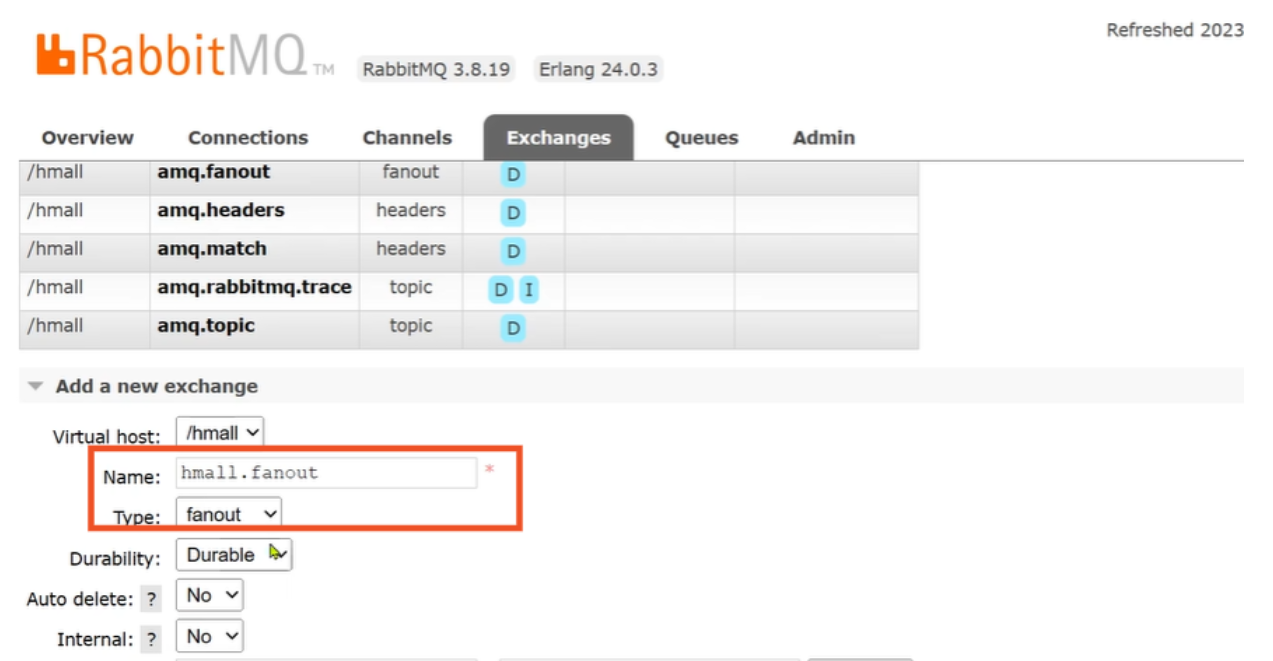Open the Auto delete dropdown
Image resolution: width=1273 pixels, height=661 pixels.
coord(210,595)
